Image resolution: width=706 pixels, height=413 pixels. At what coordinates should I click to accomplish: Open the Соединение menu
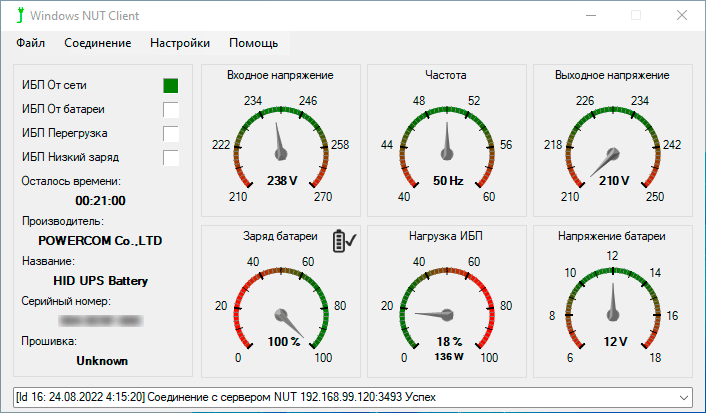pos(98,43)
